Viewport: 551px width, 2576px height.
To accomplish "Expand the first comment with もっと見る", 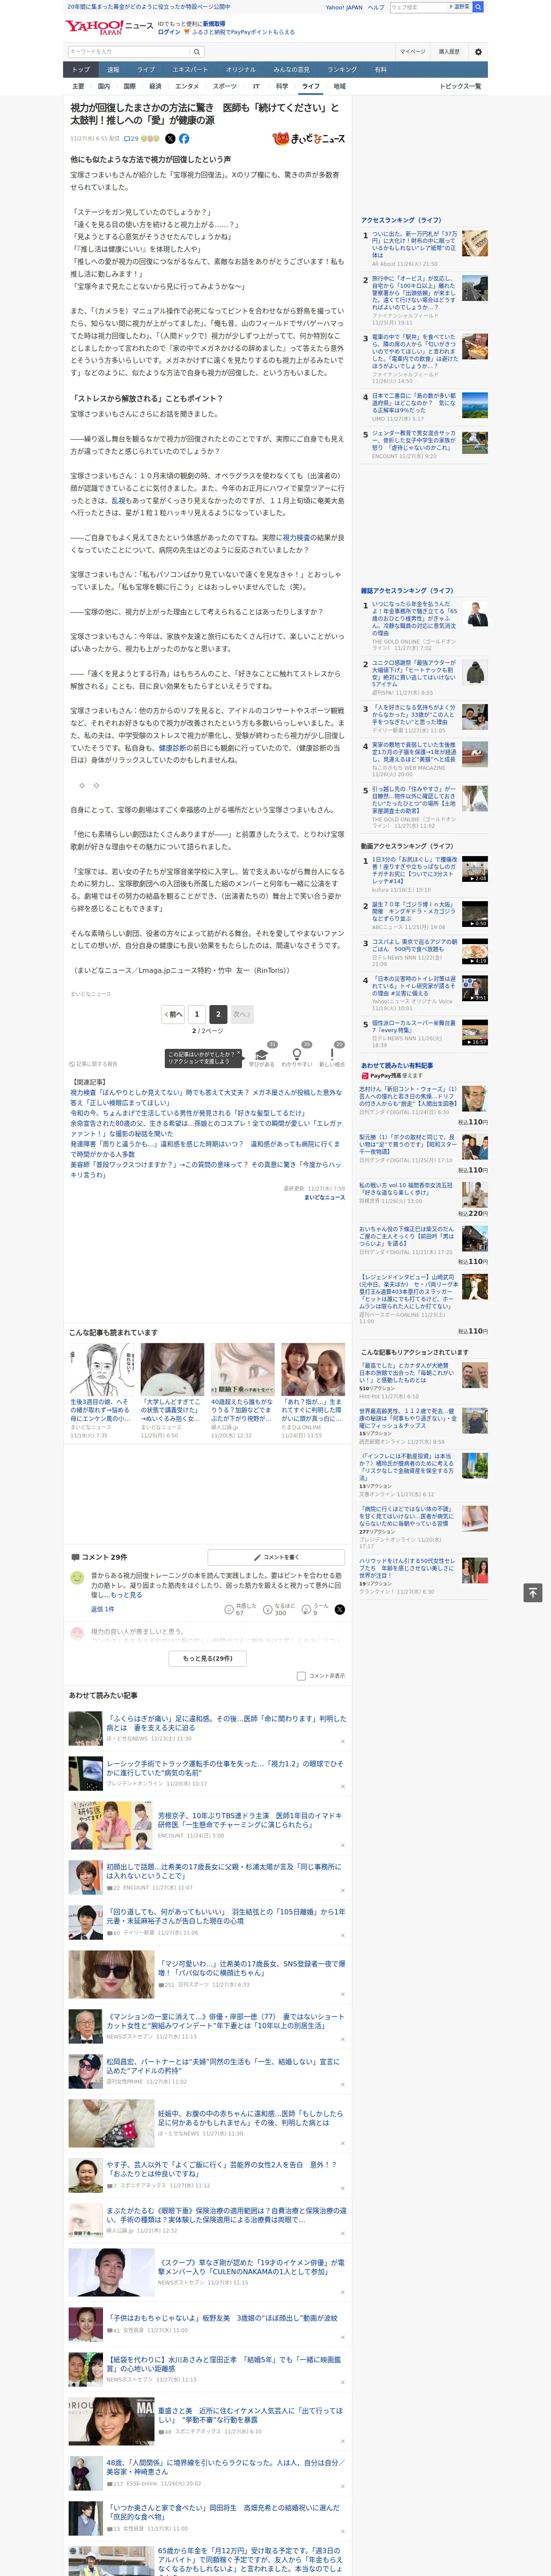I will [126, 1595].
